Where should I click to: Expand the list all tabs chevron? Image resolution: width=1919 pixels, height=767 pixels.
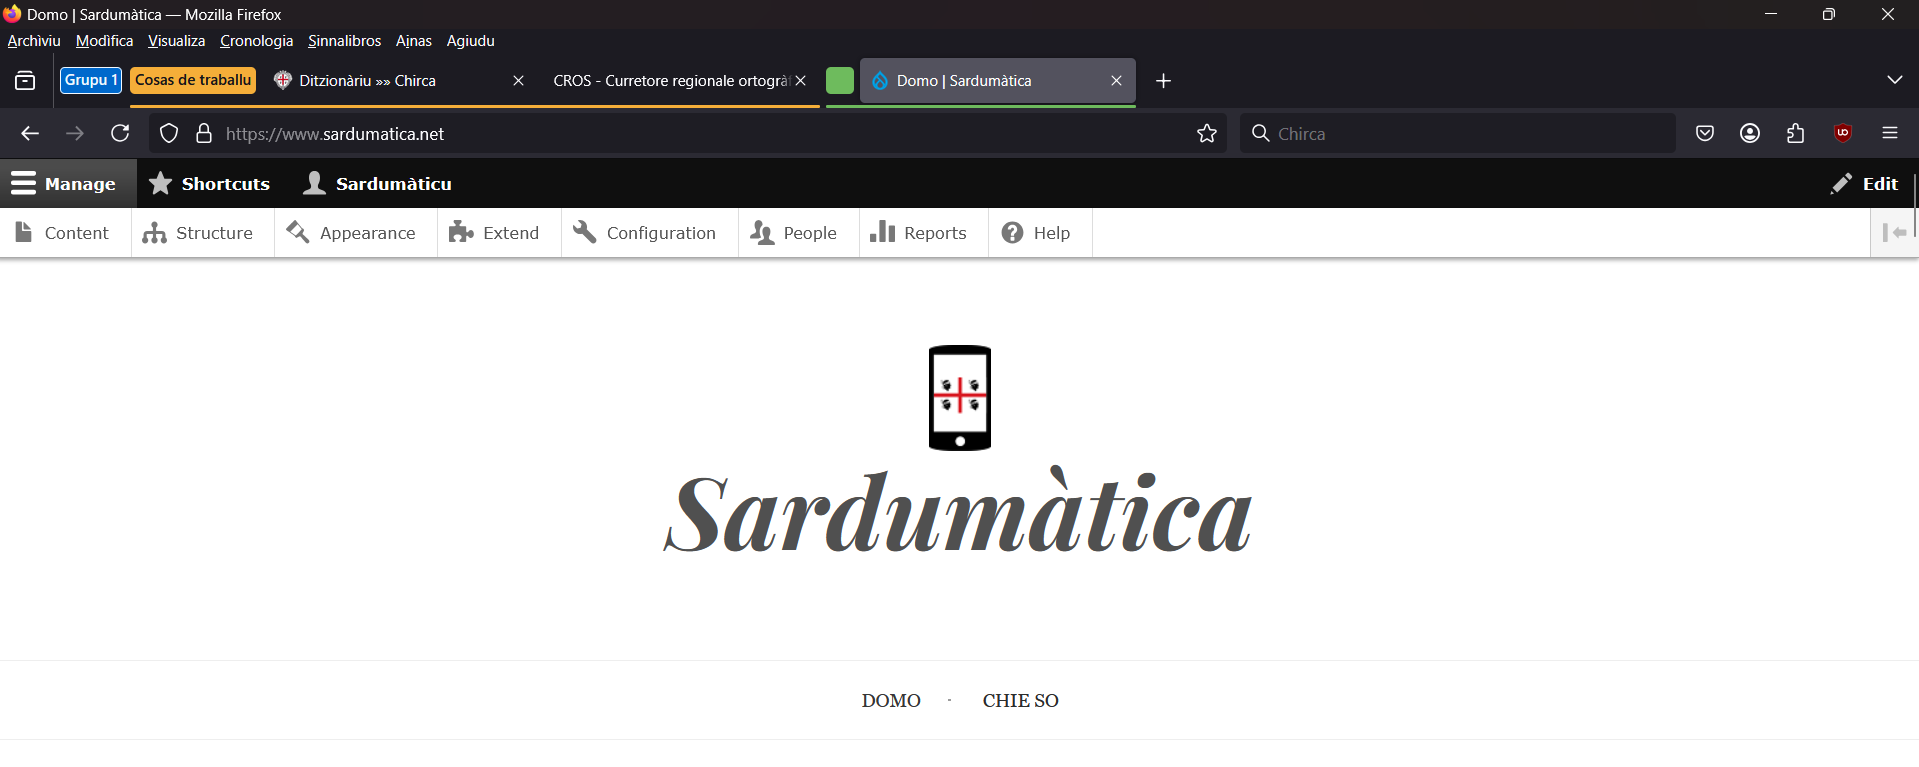(1894, 80)
